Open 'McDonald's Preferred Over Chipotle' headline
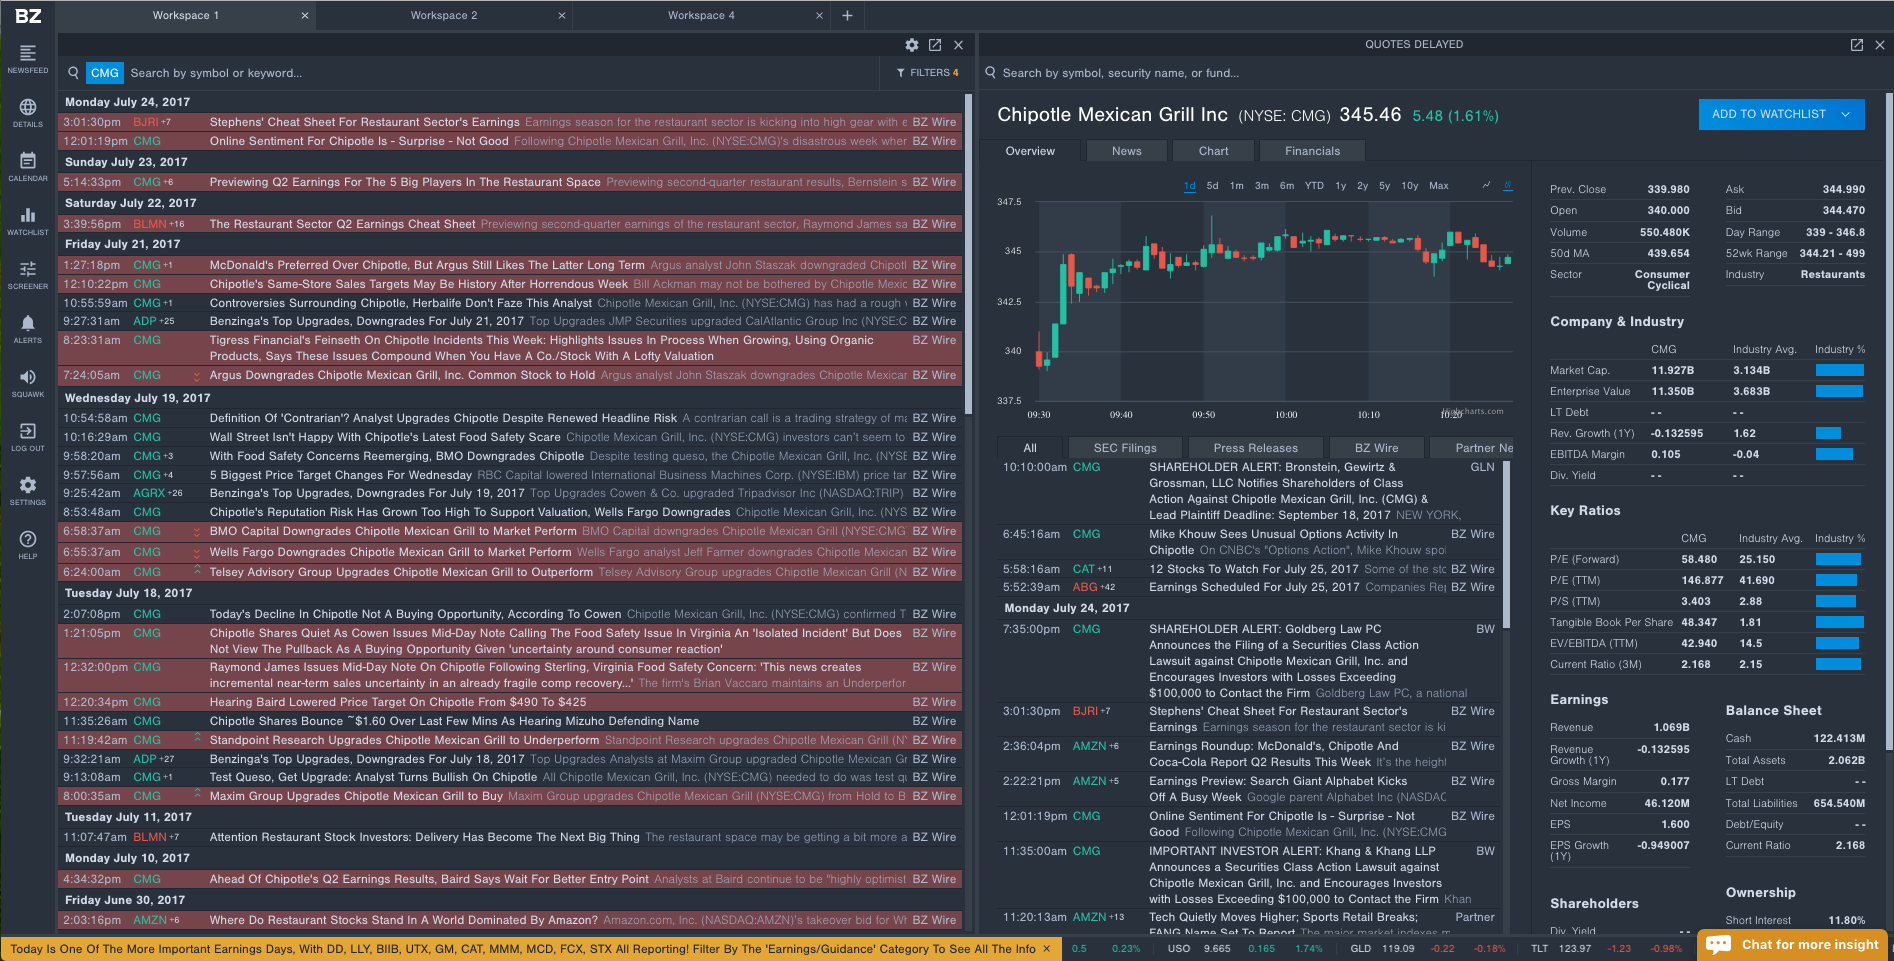The height and width of the screenshot is (961, 1894). coord(427,265)
